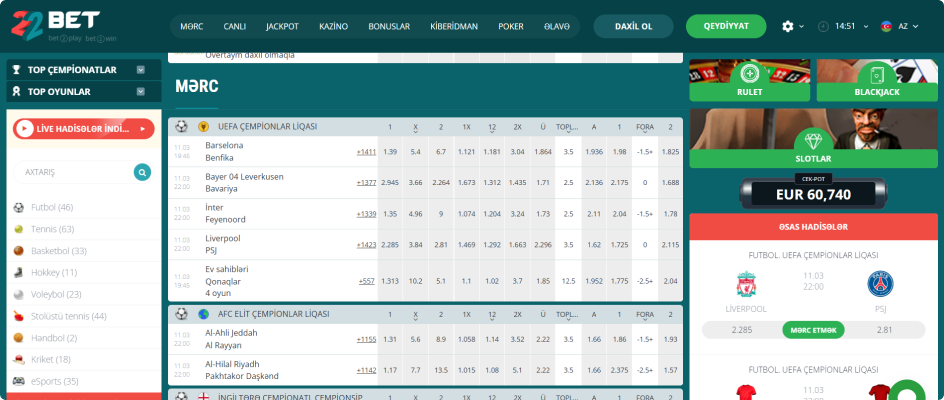Click UEFA Çempionlar Liqası trophy icon

[x=203, y=127]
